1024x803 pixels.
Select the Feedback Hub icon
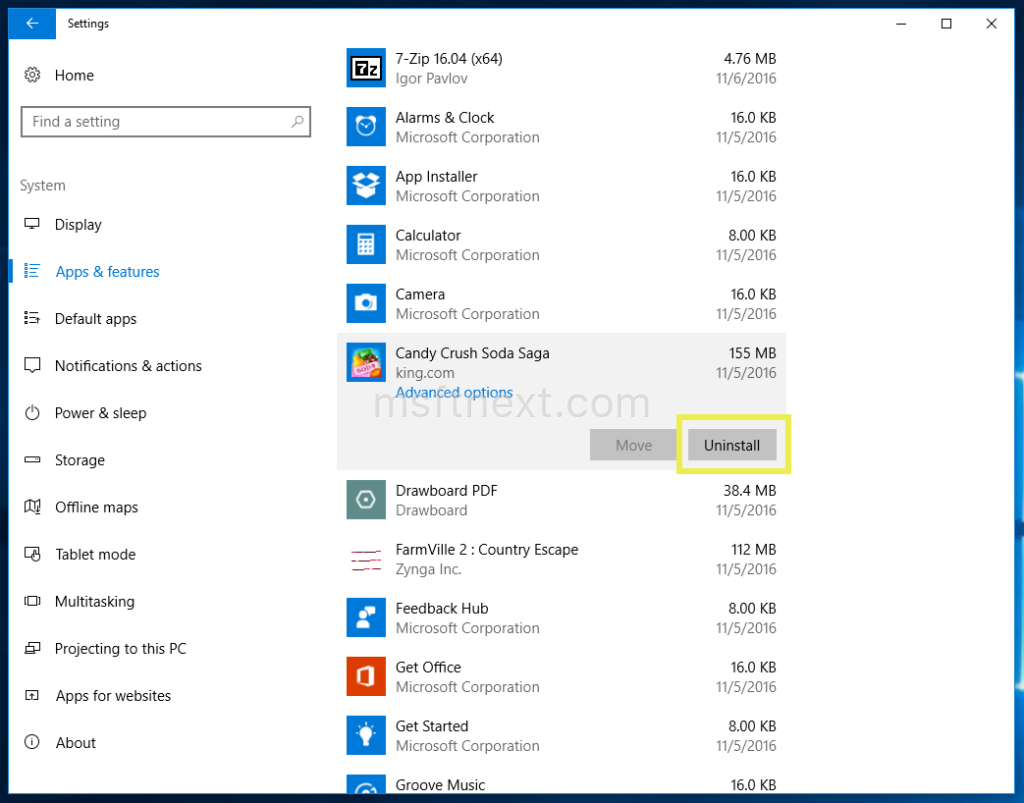click(x=366, y=618)
